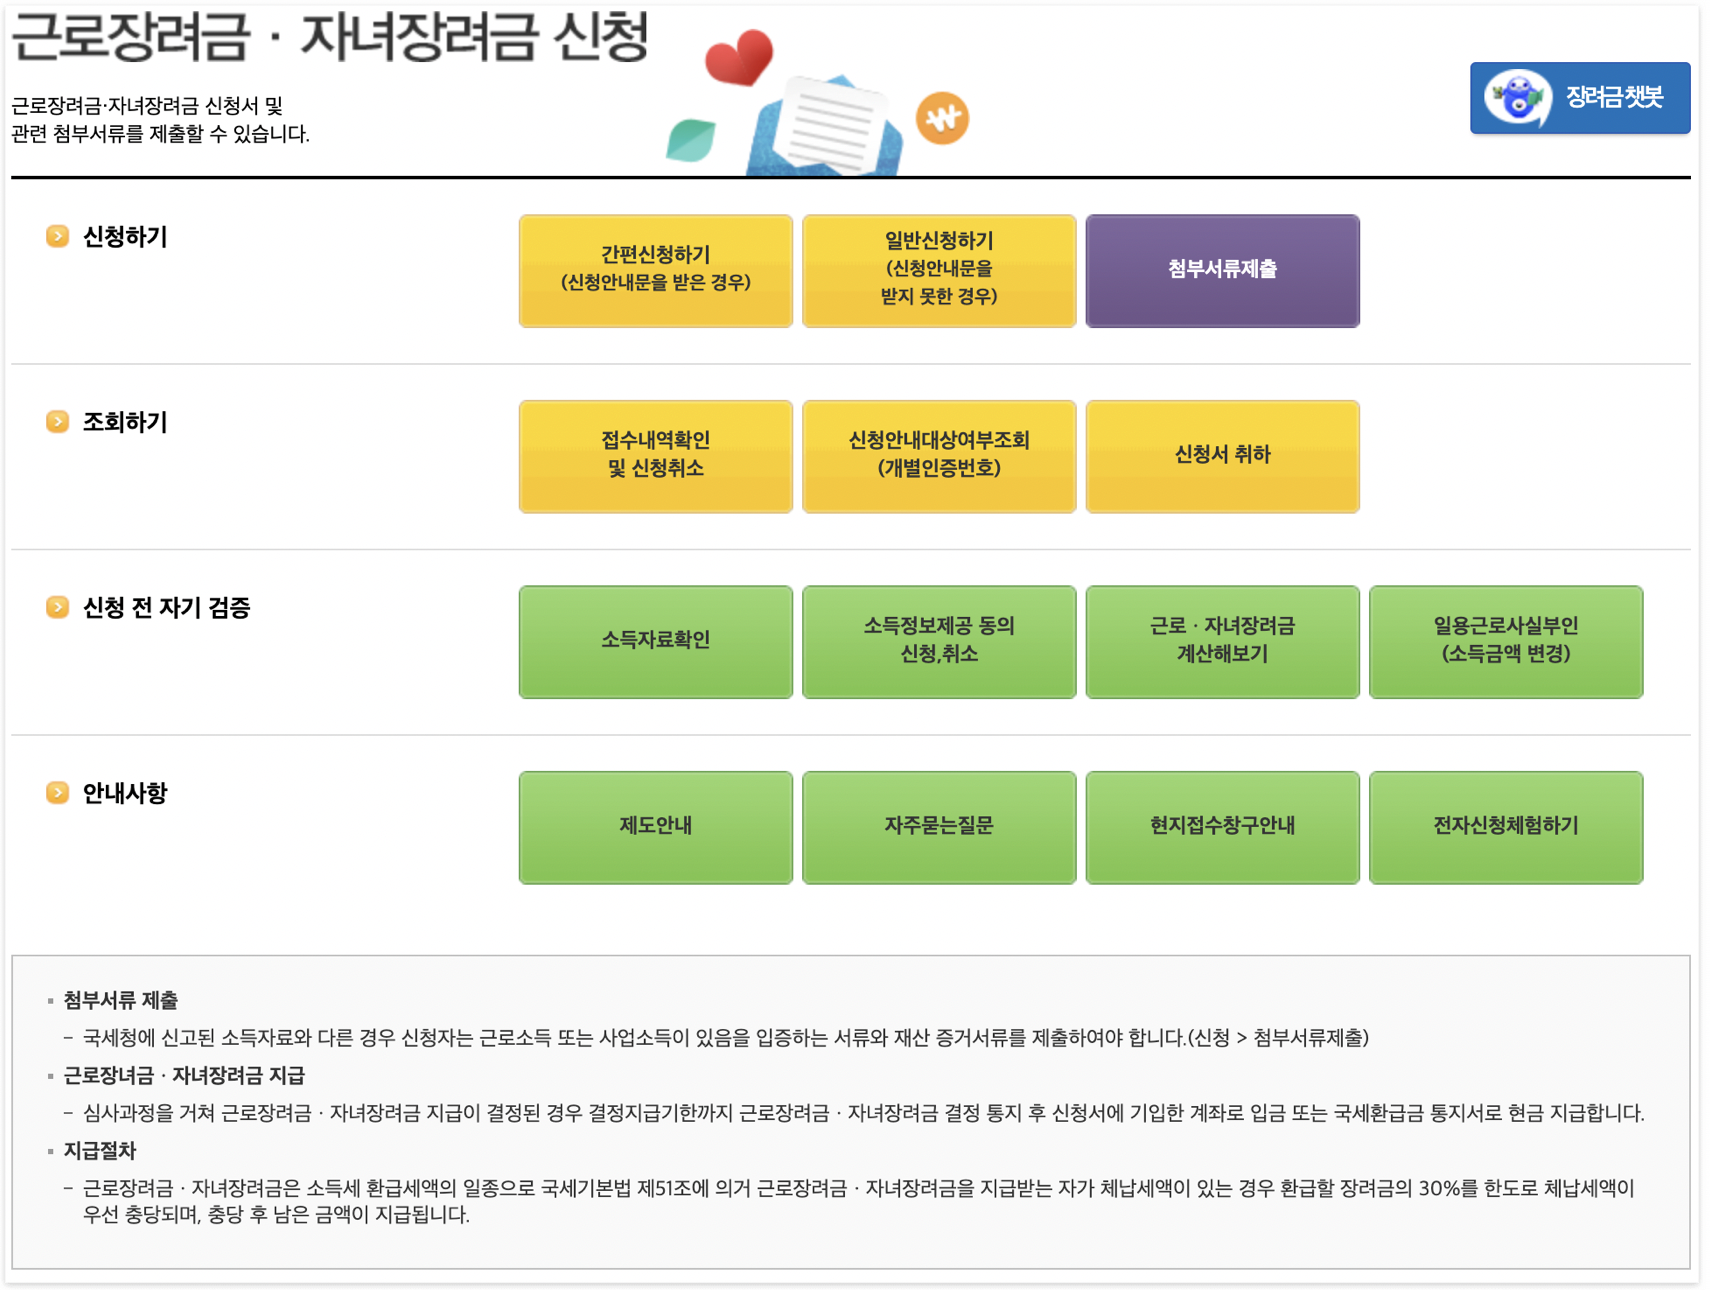This screenshot has height=1290, width=1710.
Task: Open 간편신청하기 for those with notification
Action: (655, 270)
